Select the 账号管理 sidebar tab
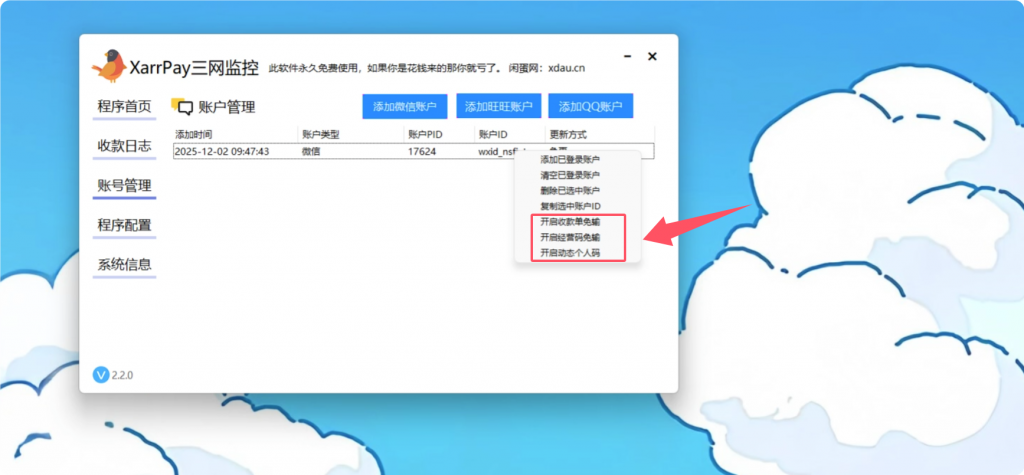The height and width of the screenshot is (475, 1024). [124, 185]
